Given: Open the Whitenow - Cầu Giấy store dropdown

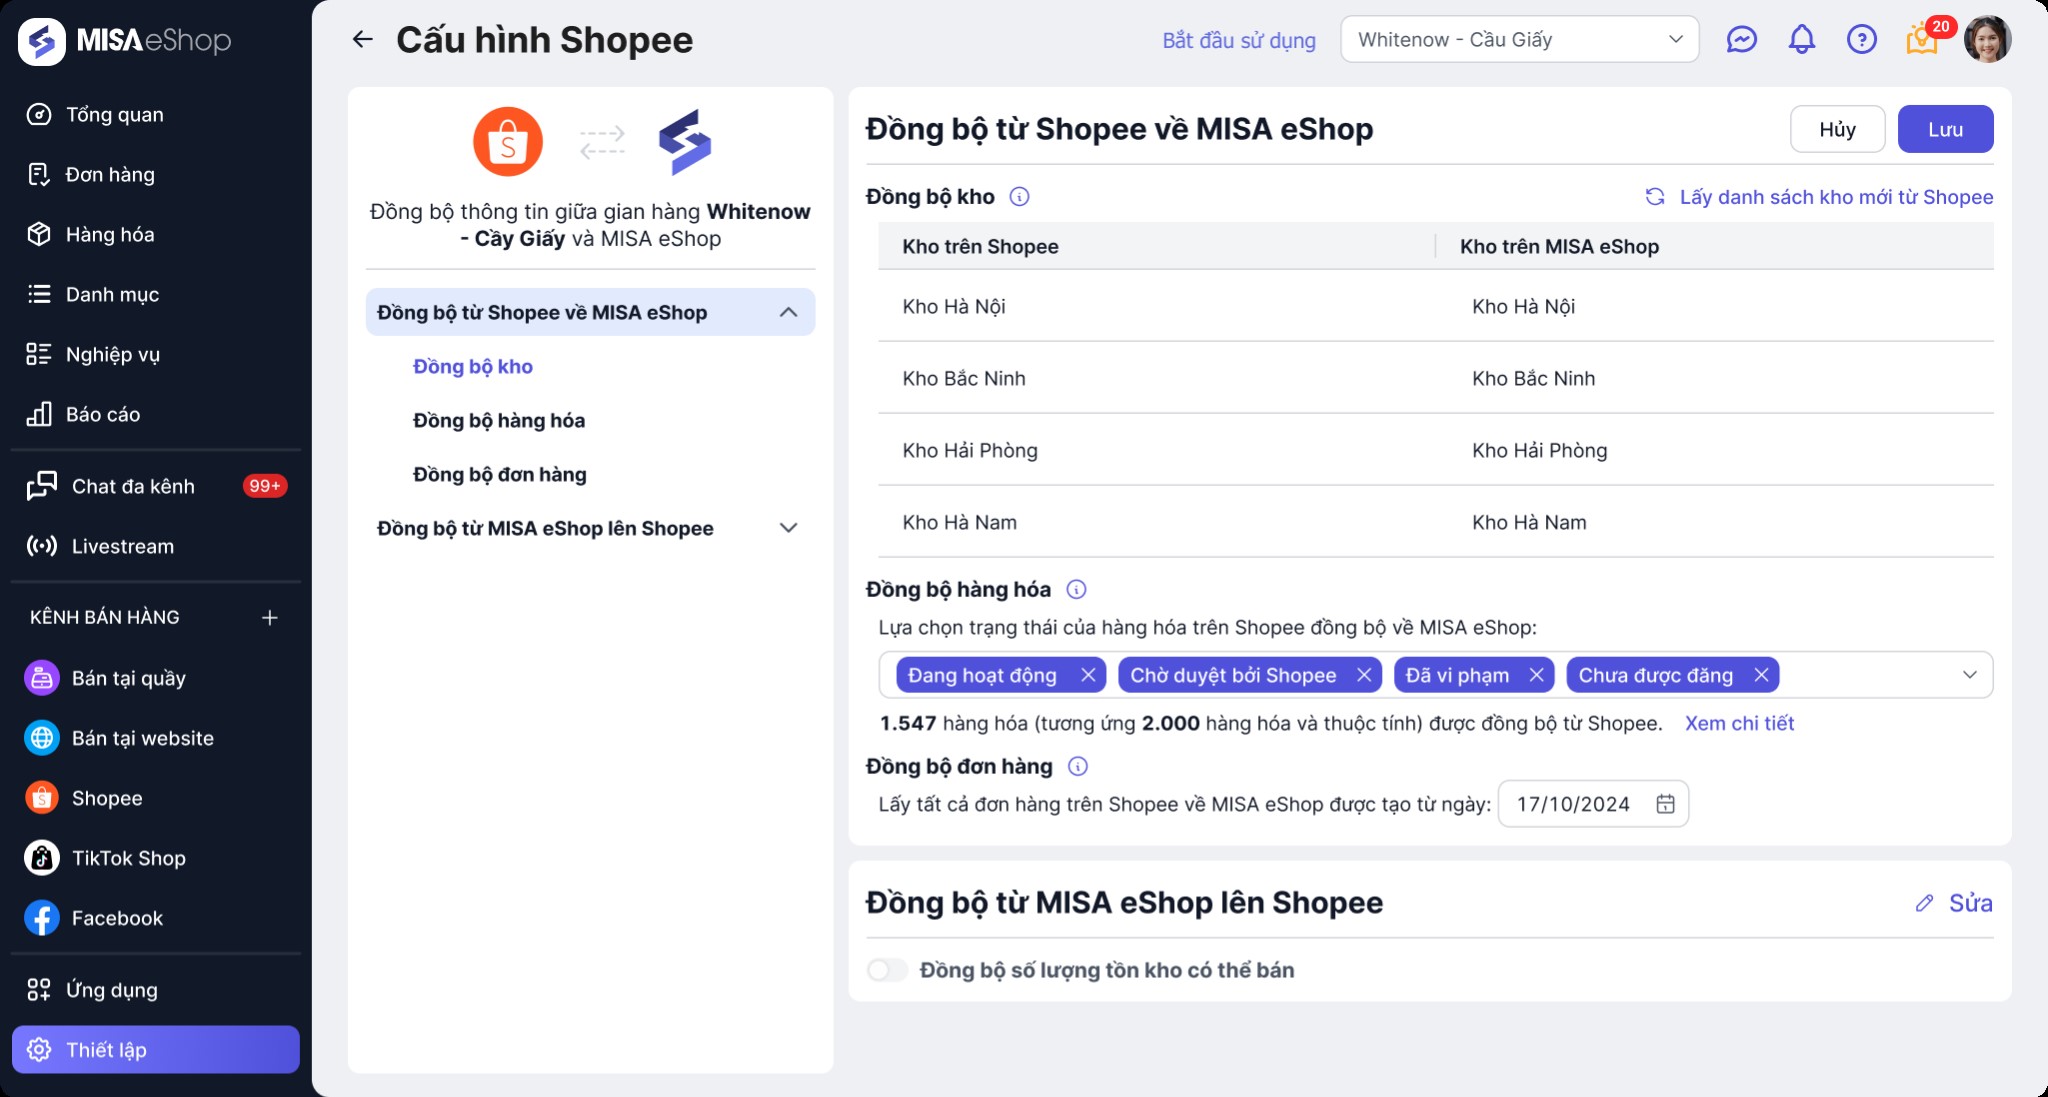Looking at the screenshot, I should 1519,40.
